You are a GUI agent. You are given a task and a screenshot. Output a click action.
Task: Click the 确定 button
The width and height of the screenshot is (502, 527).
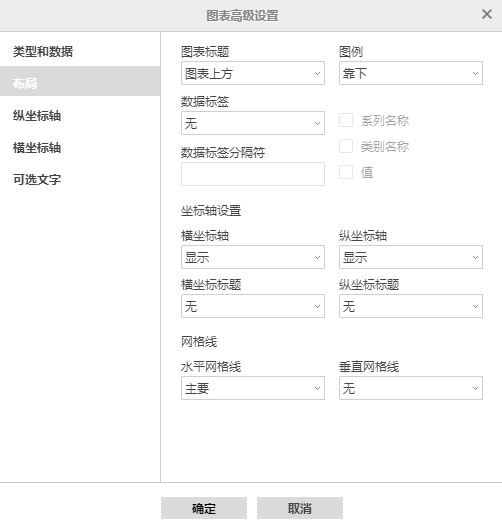click(204, 508)
